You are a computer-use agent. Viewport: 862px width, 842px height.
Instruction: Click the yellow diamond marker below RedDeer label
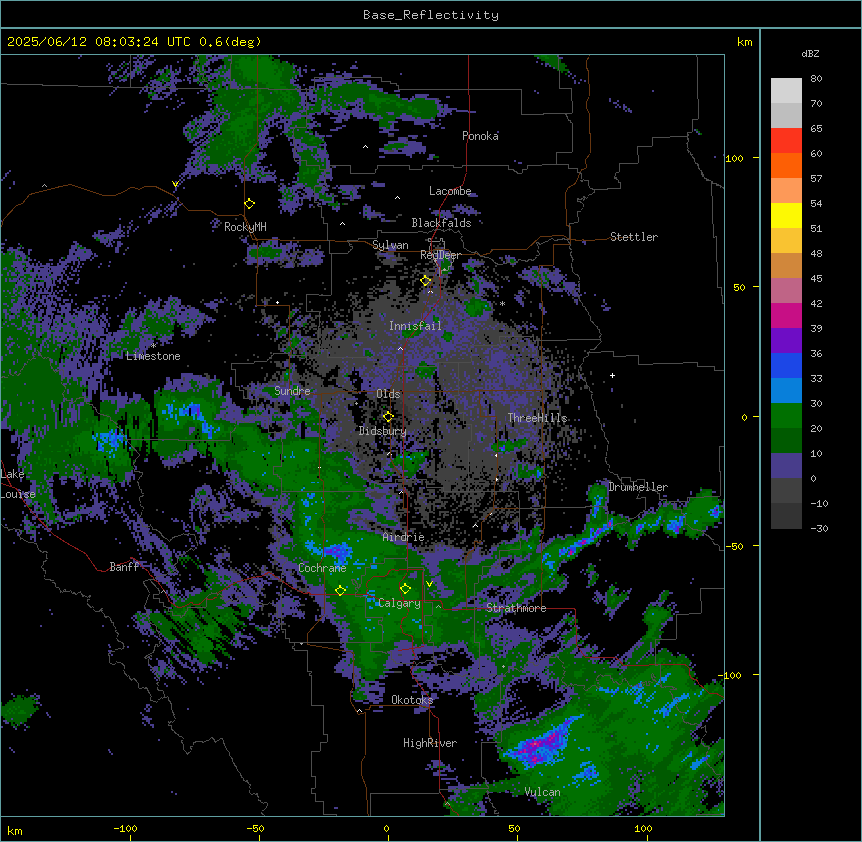tap(426, 281)
